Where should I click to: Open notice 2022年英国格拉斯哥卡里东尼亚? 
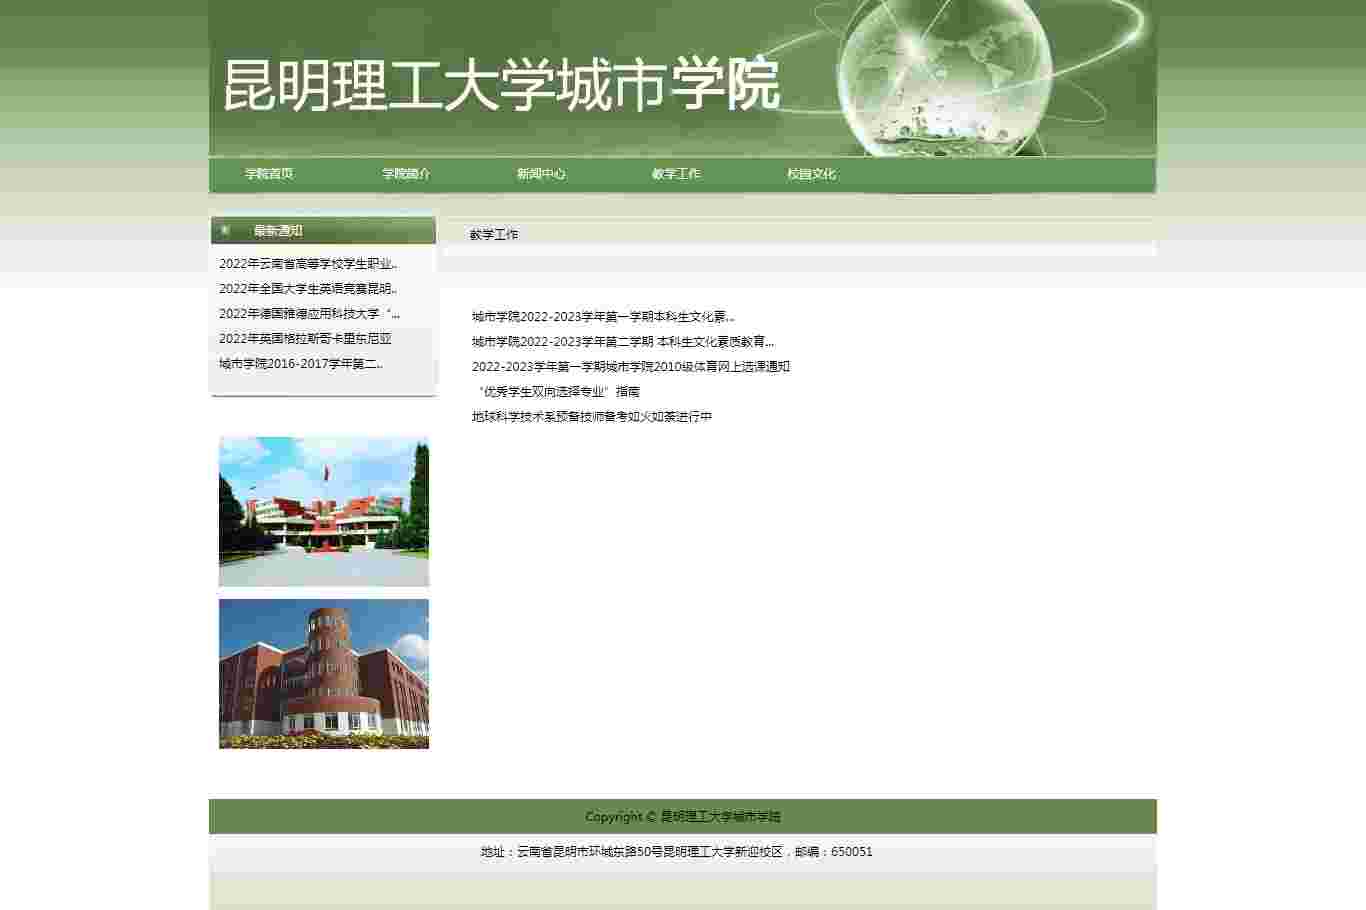pyautogui.click(x=305, y=339)
